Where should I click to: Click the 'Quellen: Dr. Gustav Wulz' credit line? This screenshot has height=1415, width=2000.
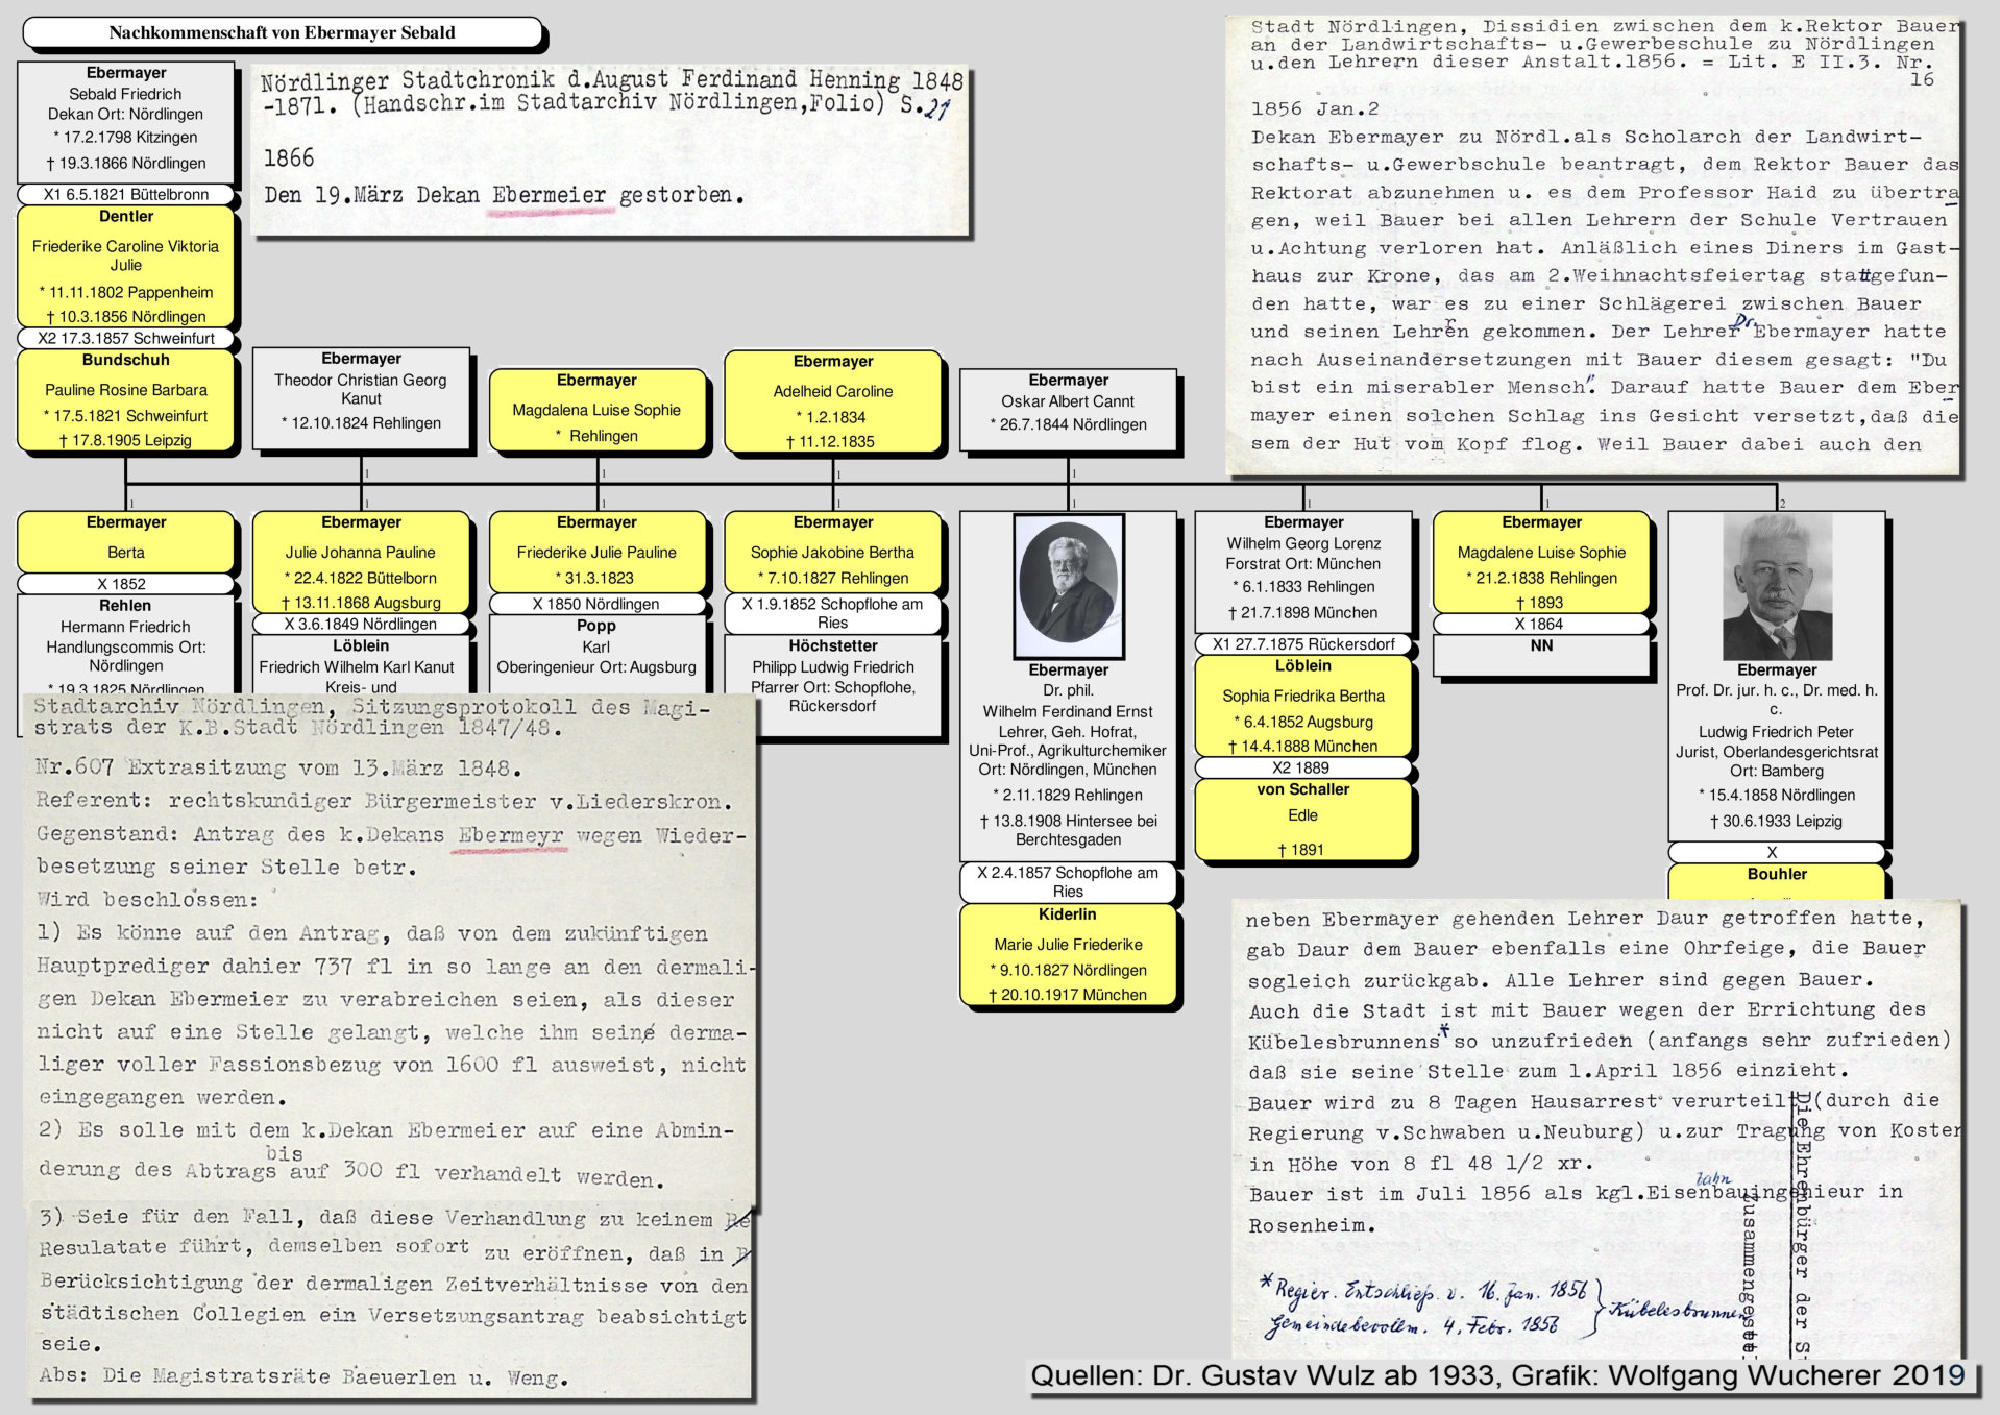pos(1497,1376)
